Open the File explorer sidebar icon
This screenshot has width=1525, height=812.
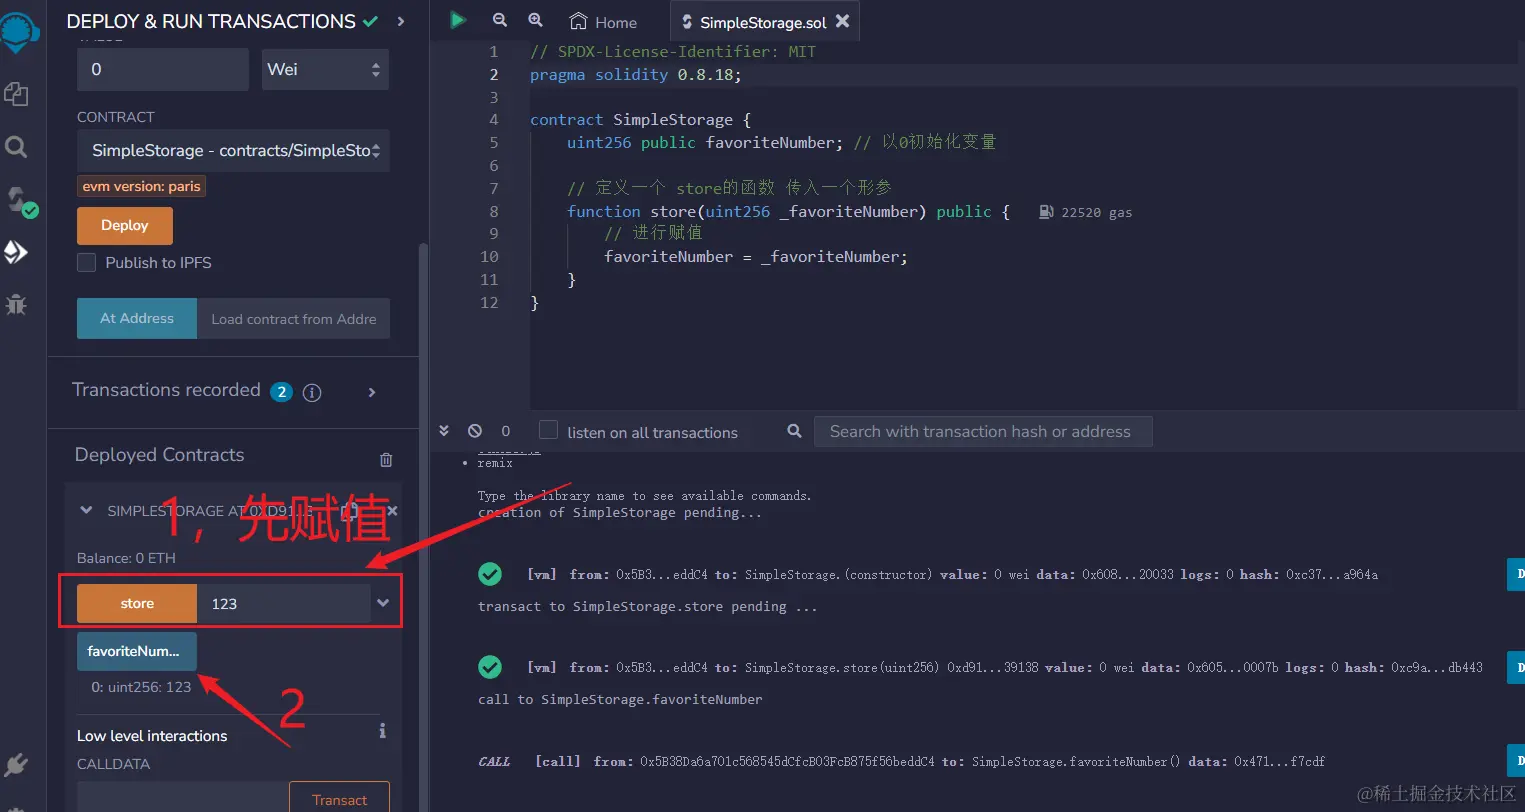[16, 94]
